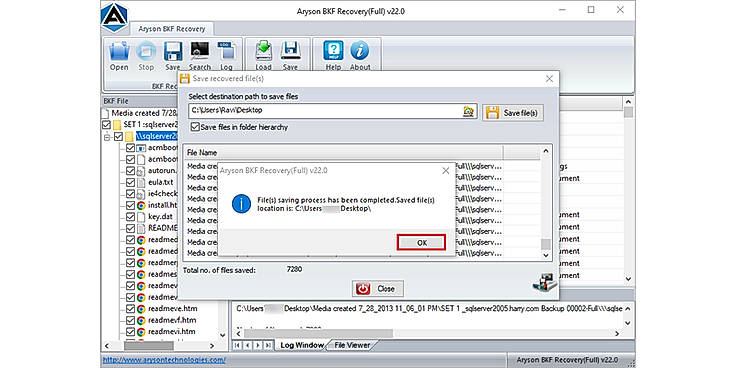This screenshot has height=368, width=736.
Task: Uncheck the ie4check file checkbox
Action: [x=130, y=194]
